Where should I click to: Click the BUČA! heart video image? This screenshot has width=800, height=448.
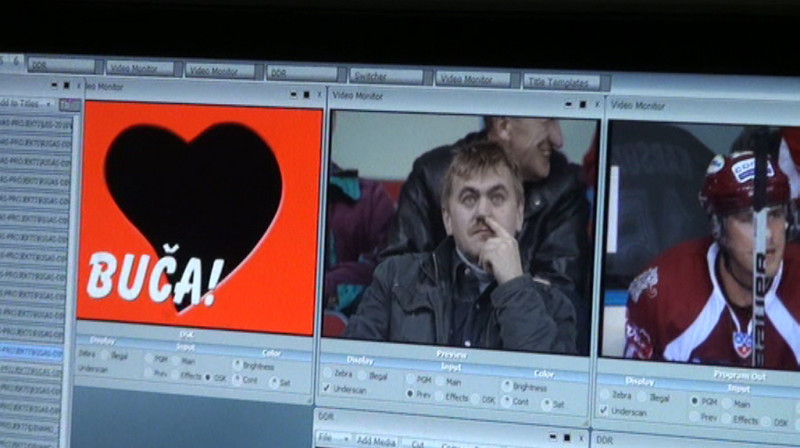pos(200,218)
